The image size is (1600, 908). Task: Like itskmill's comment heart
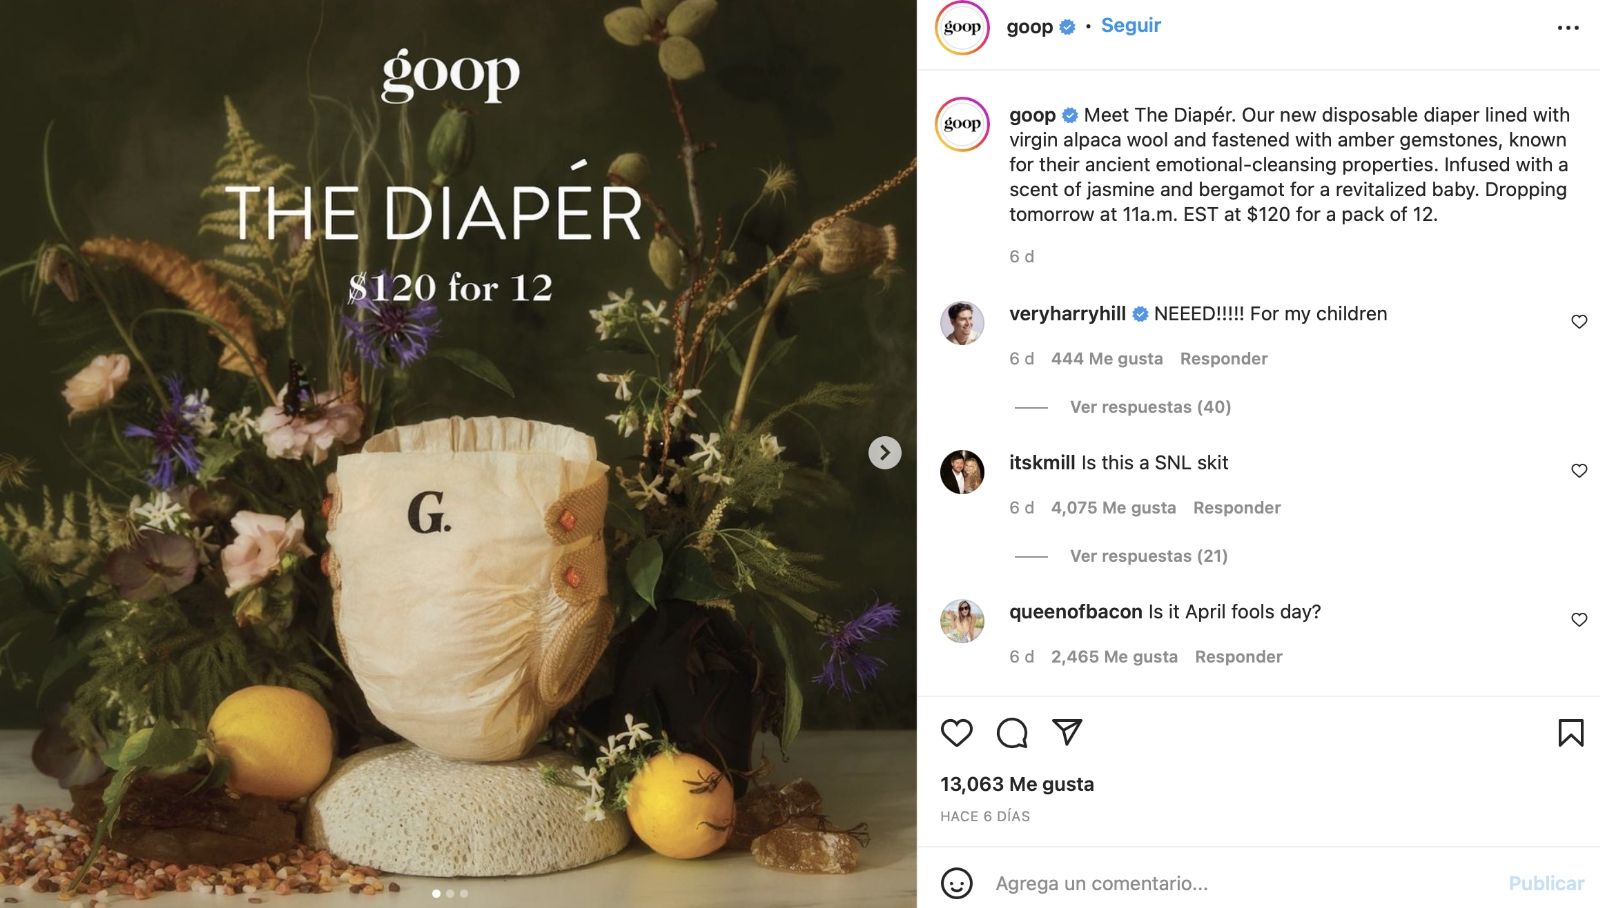pos(1579,471)
